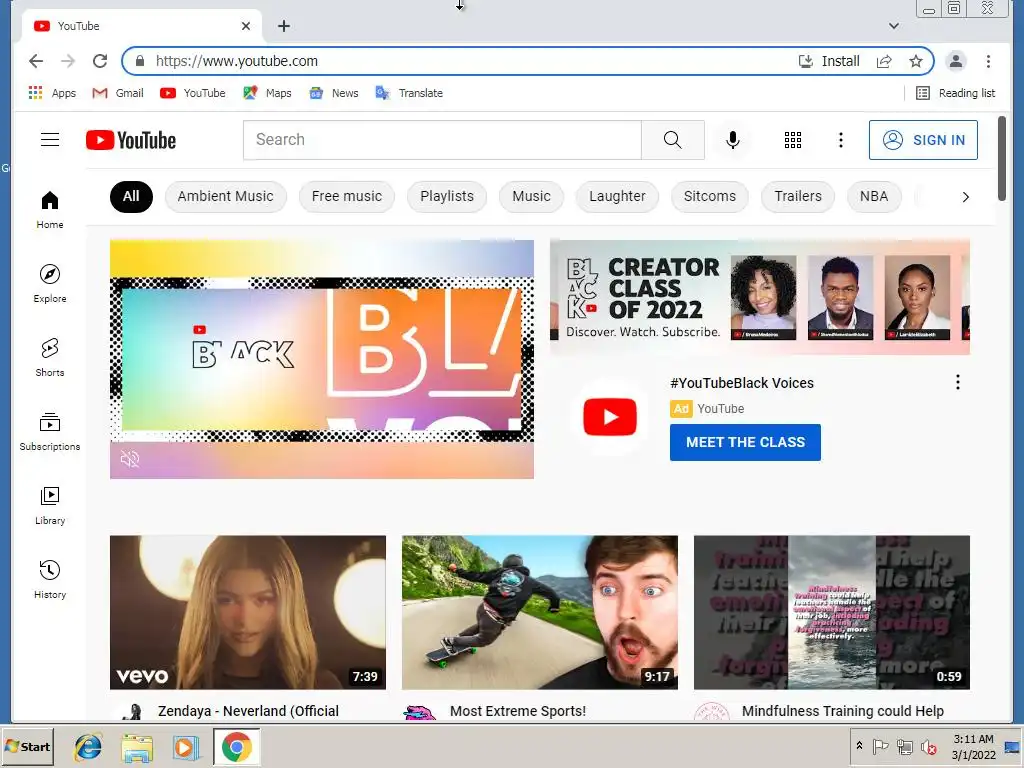
Task: Open Explore in the sidebar
Action: click(x=50, y=284)
